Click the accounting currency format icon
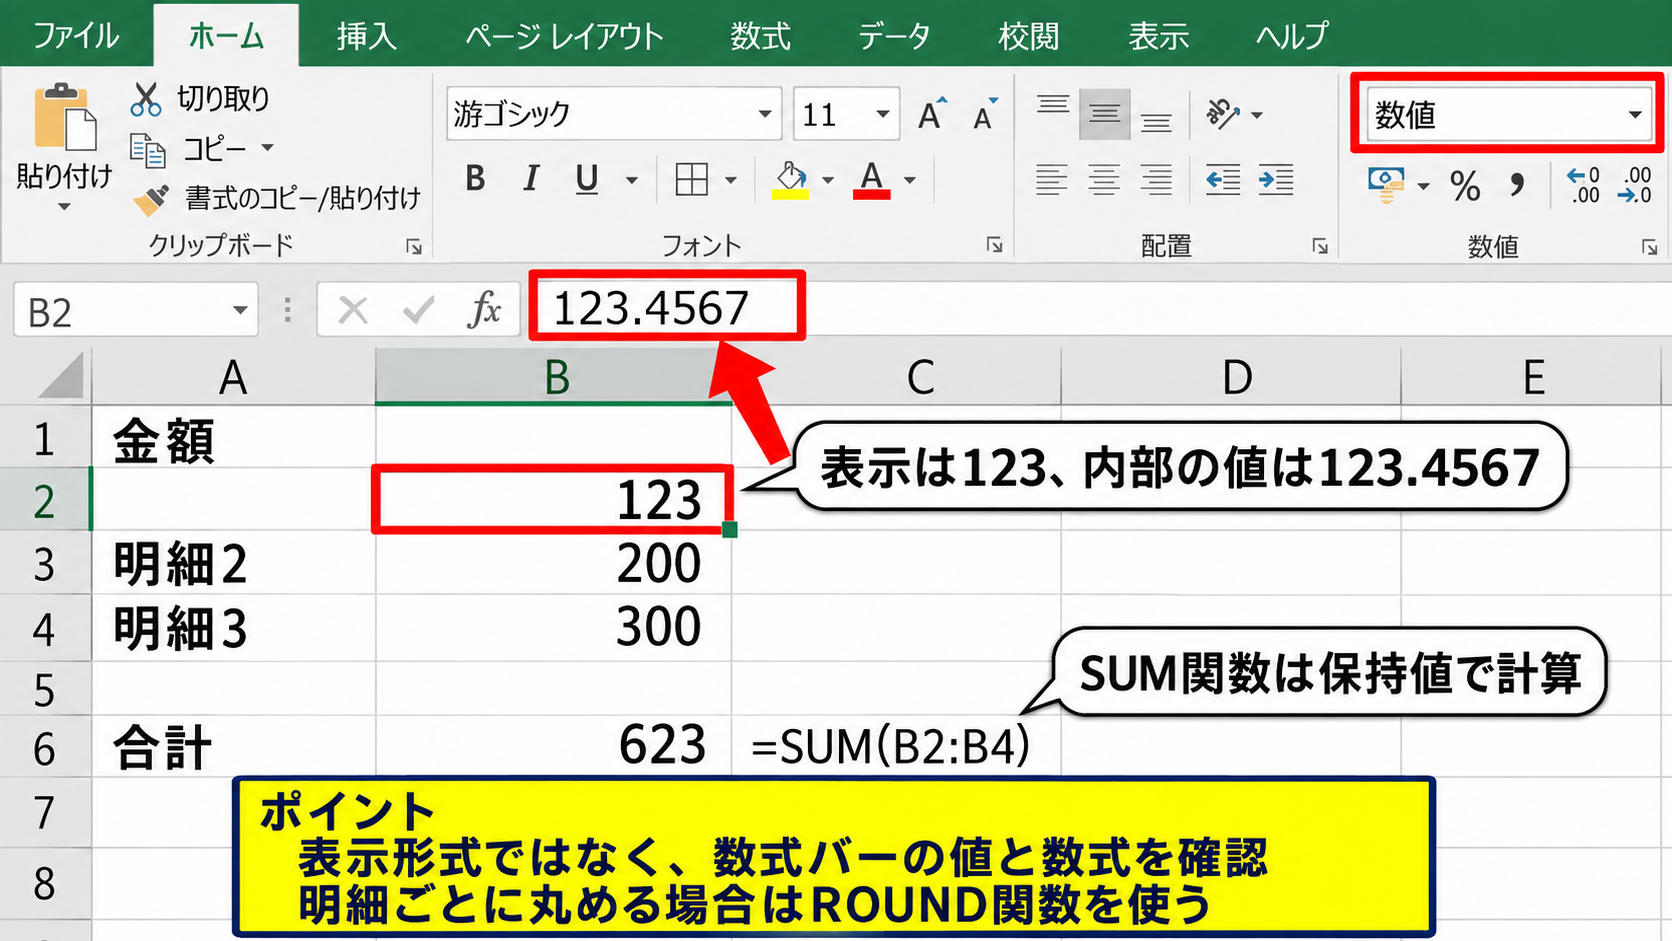The image size is (1672, 941). point(1386,184)
